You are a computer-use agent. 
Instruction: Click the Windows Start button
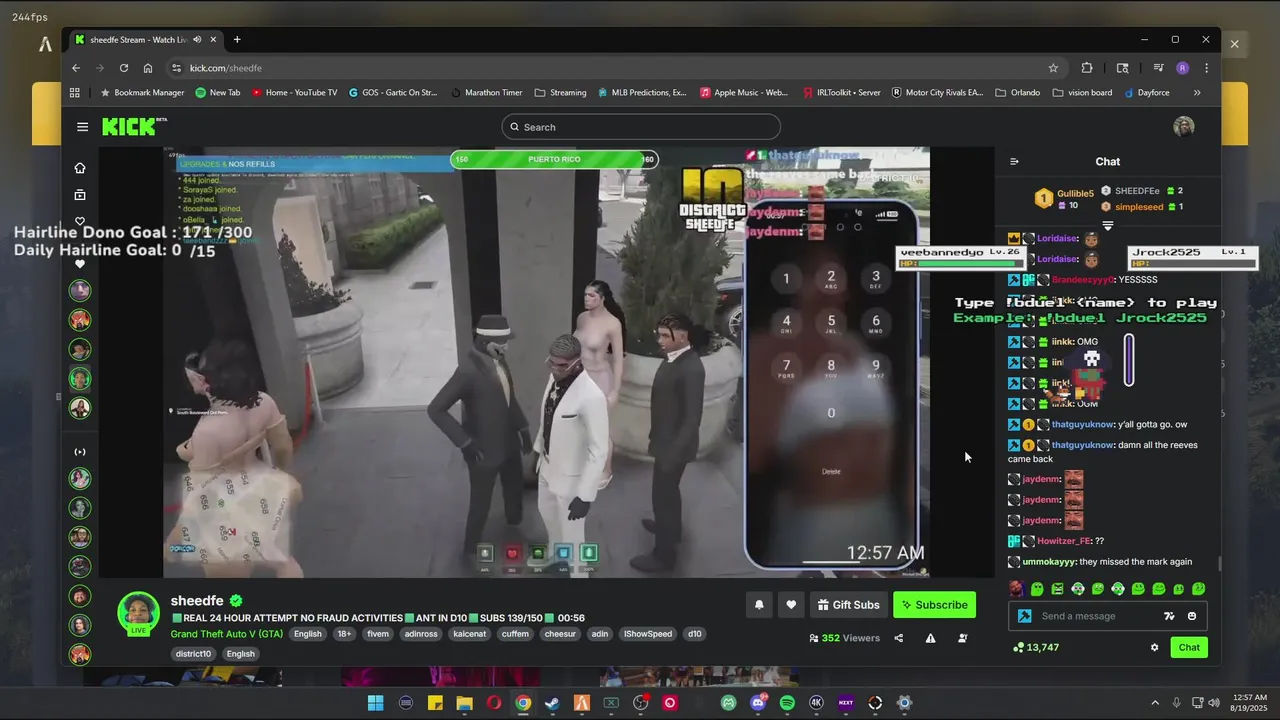[376, 703]
